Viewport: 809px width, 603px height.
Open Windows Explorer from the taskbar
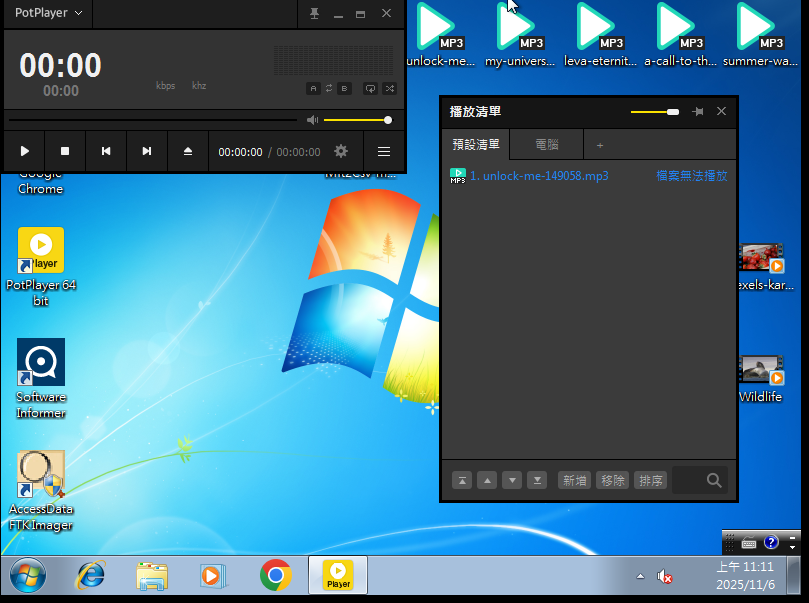(x=152, y=575)
